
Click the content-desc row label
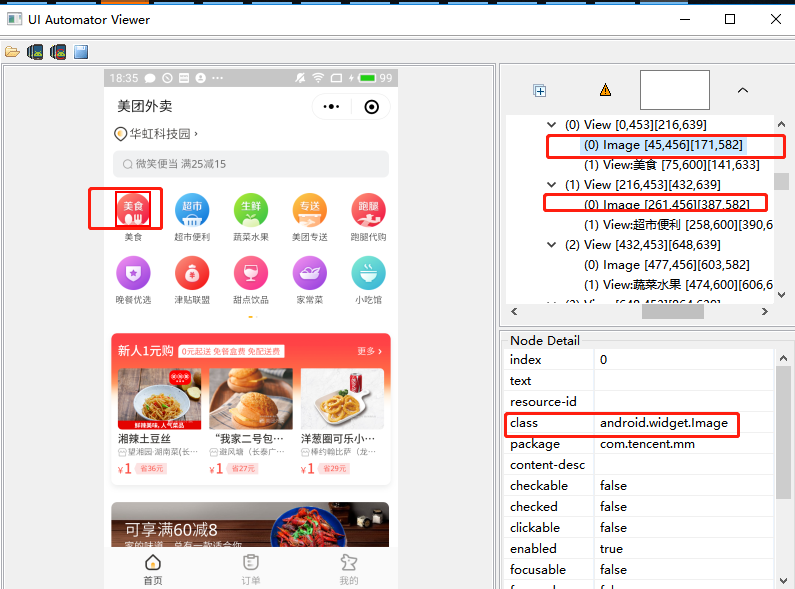click(x=547, y=465)
